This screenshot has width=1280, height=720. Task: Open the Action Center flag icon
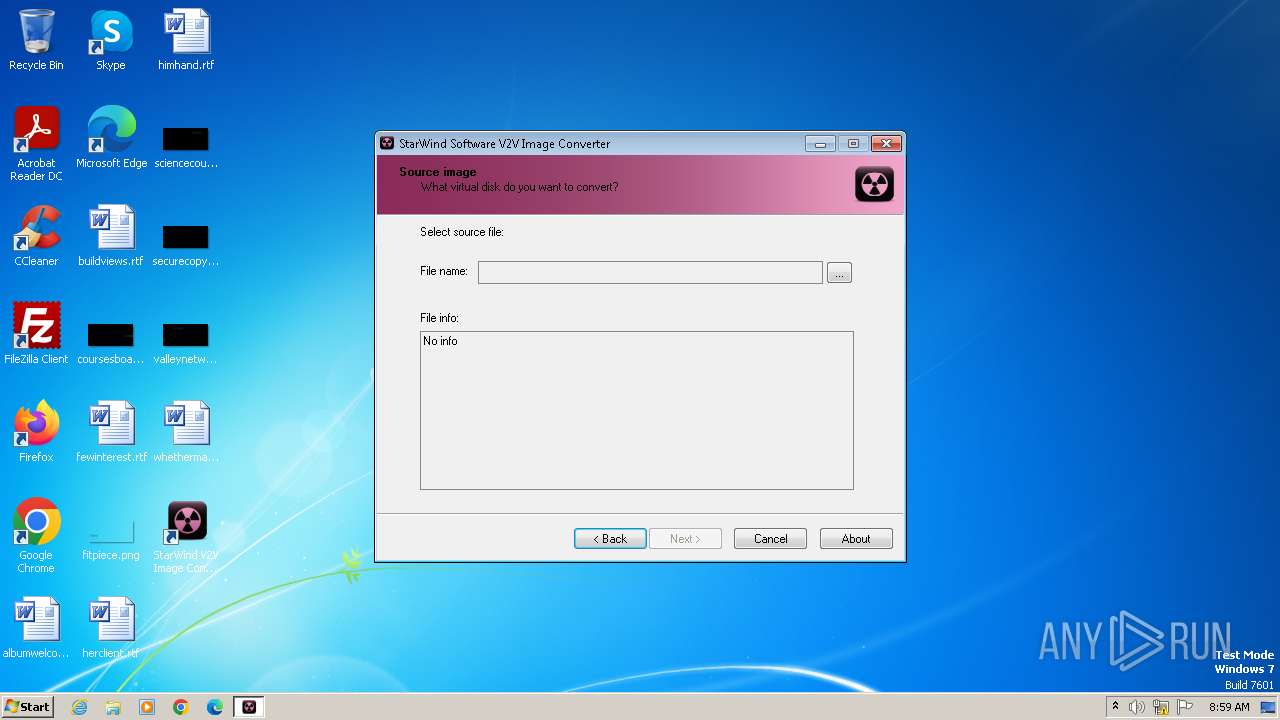click(x=1185, y=707)
